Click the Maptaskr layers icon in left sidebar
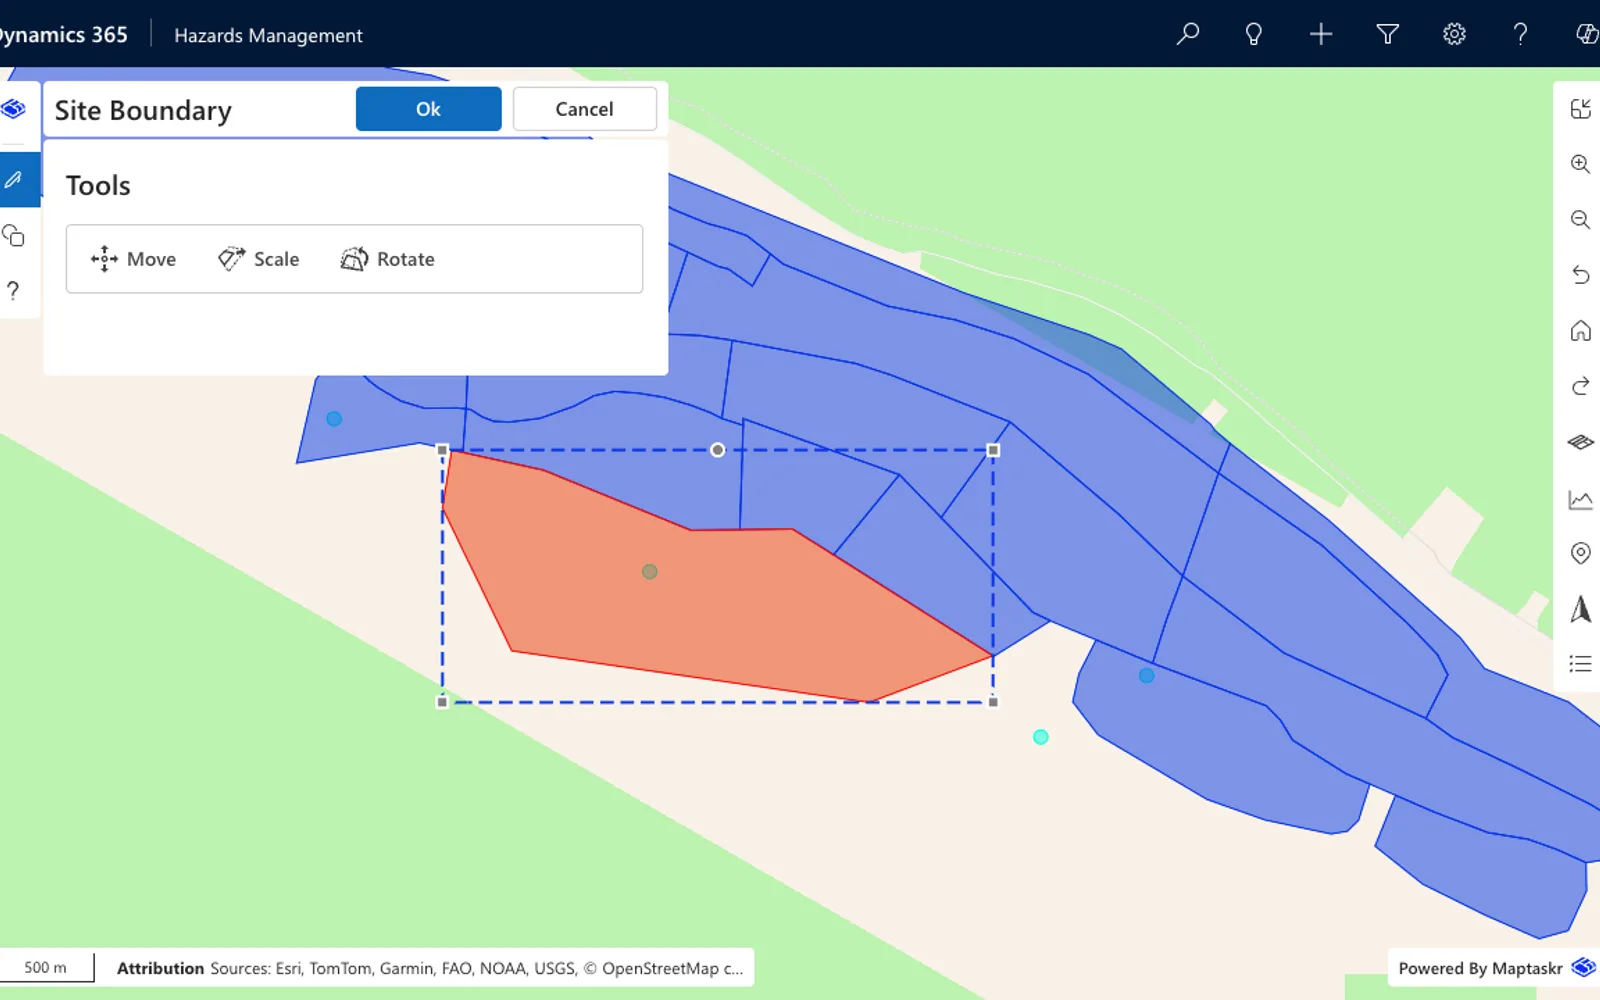1600x1000 pixels. tap(14, 108)
